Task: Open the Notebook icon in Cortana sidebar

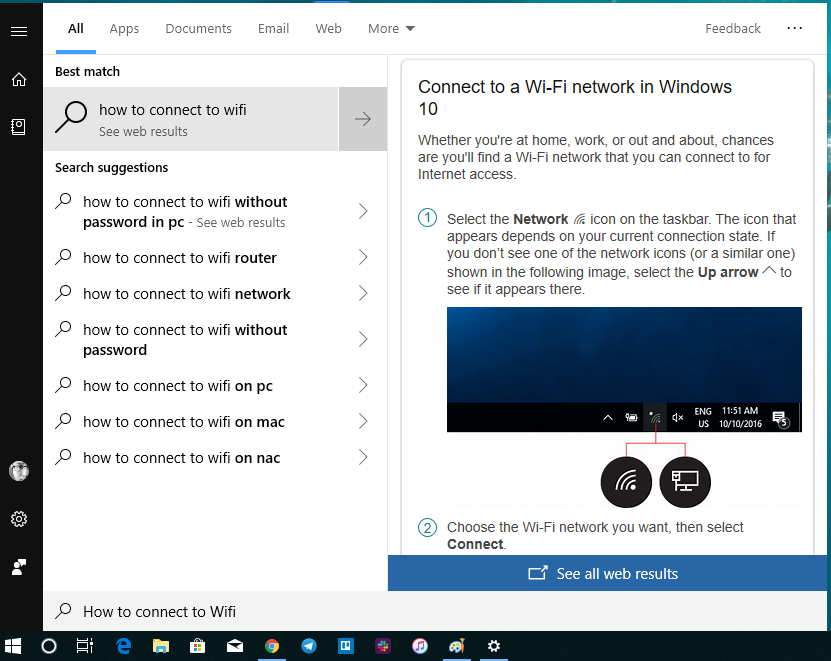Action: (x=17, y=126)
